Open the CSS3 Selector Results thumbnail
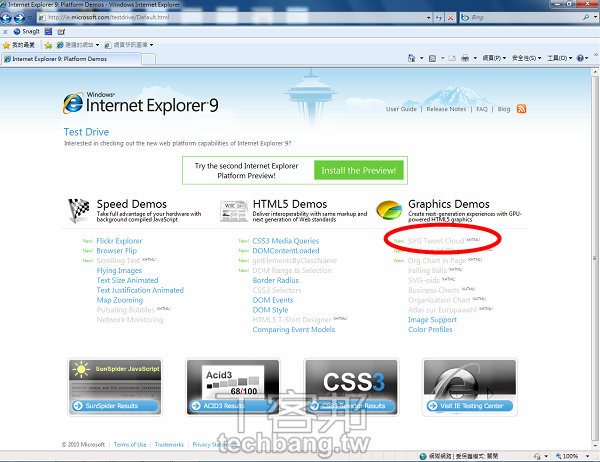The height and width of the screenshot is (462, 600). pyautogui.click(x=351, y=387)
